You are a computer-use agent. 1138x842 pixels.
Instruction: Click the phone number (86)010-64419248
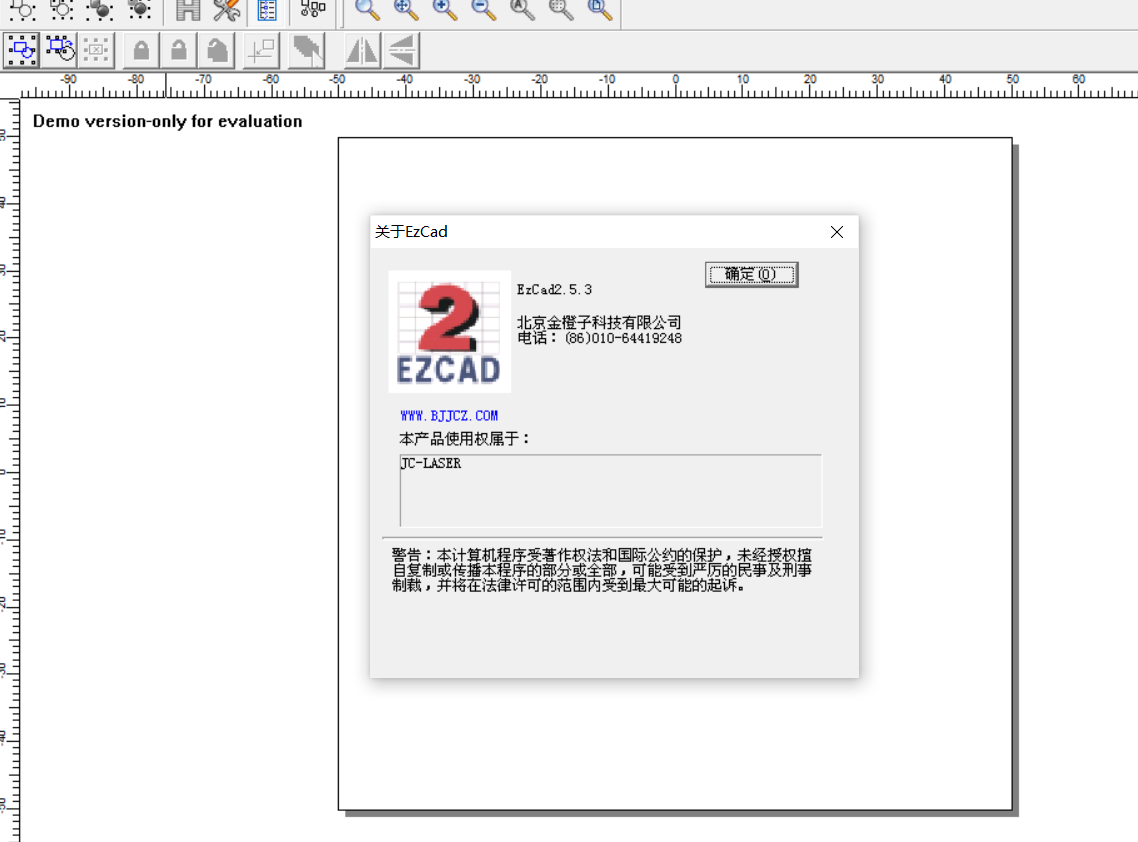click(x=623, y=338)
